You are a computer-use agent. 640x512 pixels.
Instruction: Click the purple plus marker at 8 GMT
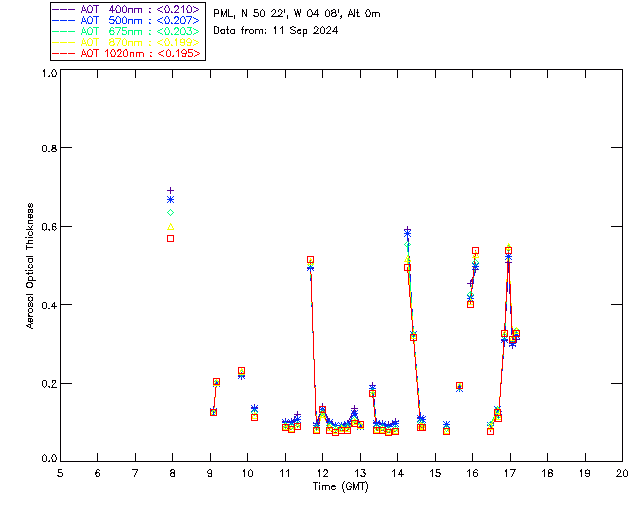pos(171,190)
